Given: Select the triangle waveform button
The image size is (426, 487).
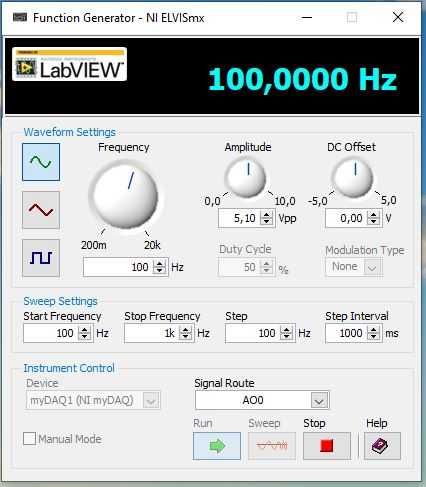Looking at the screenshot, I should [41, 210].
